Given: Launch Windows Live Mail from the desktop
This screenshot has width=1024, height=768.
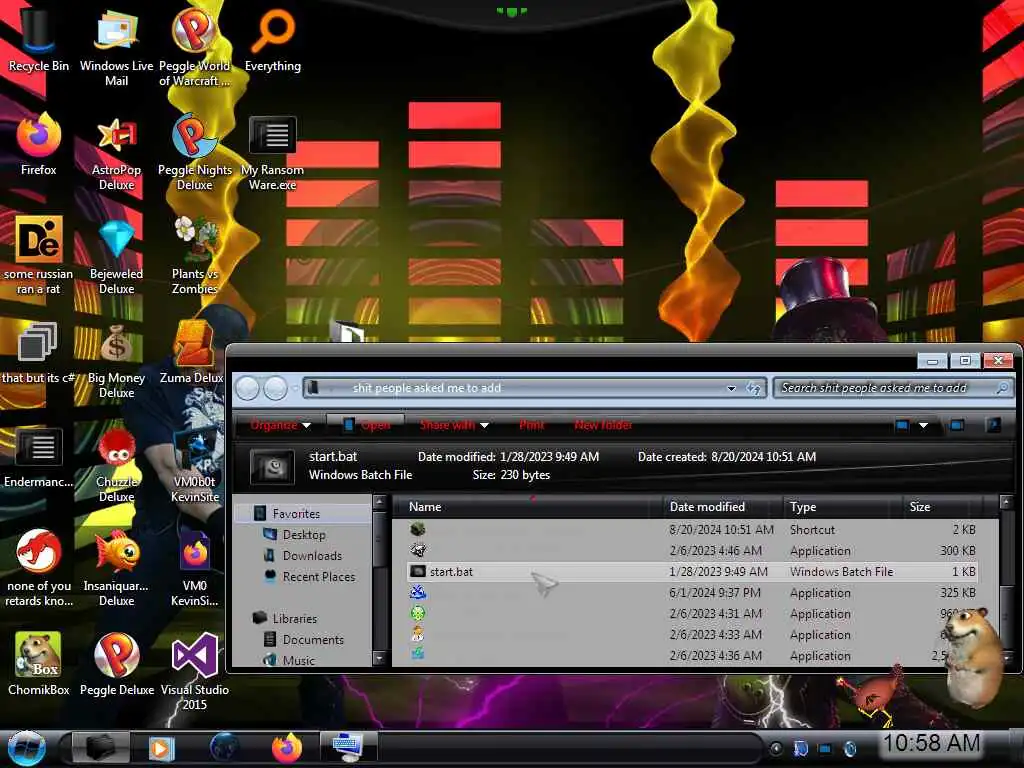Looking at the screenshot, I should click(x=116, y=47).
